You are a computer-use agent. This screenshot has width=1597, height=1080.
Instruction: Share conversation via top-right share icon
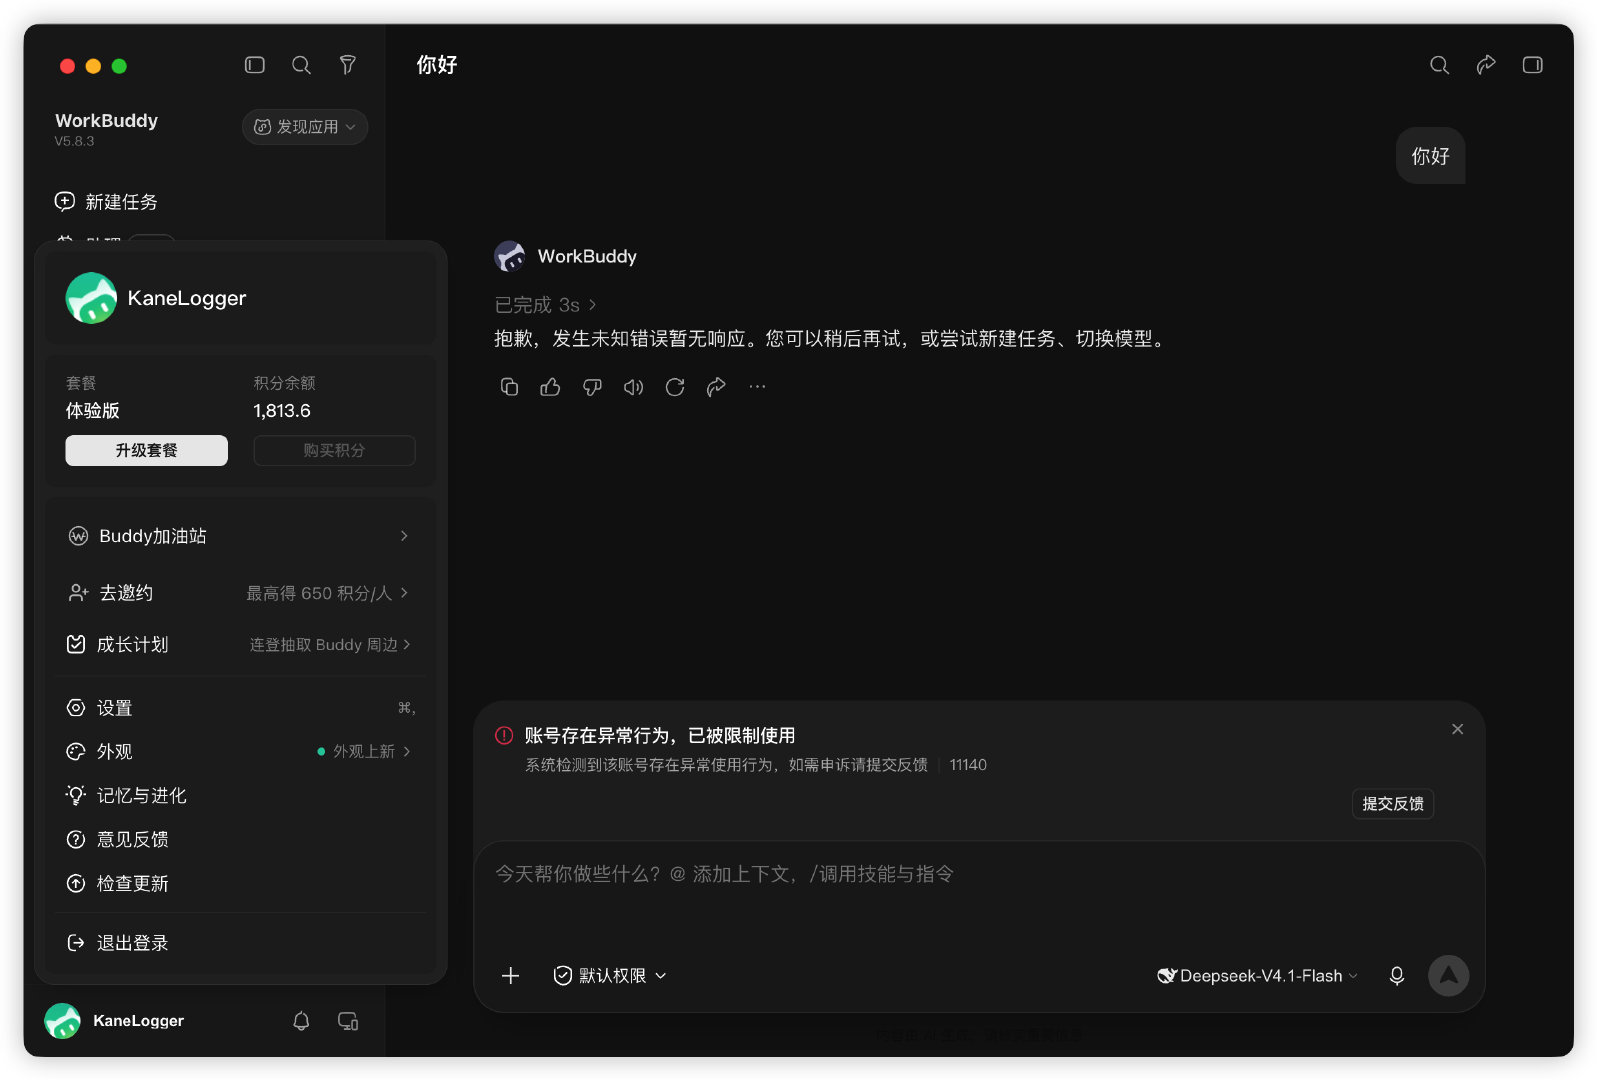point(1486,65)
